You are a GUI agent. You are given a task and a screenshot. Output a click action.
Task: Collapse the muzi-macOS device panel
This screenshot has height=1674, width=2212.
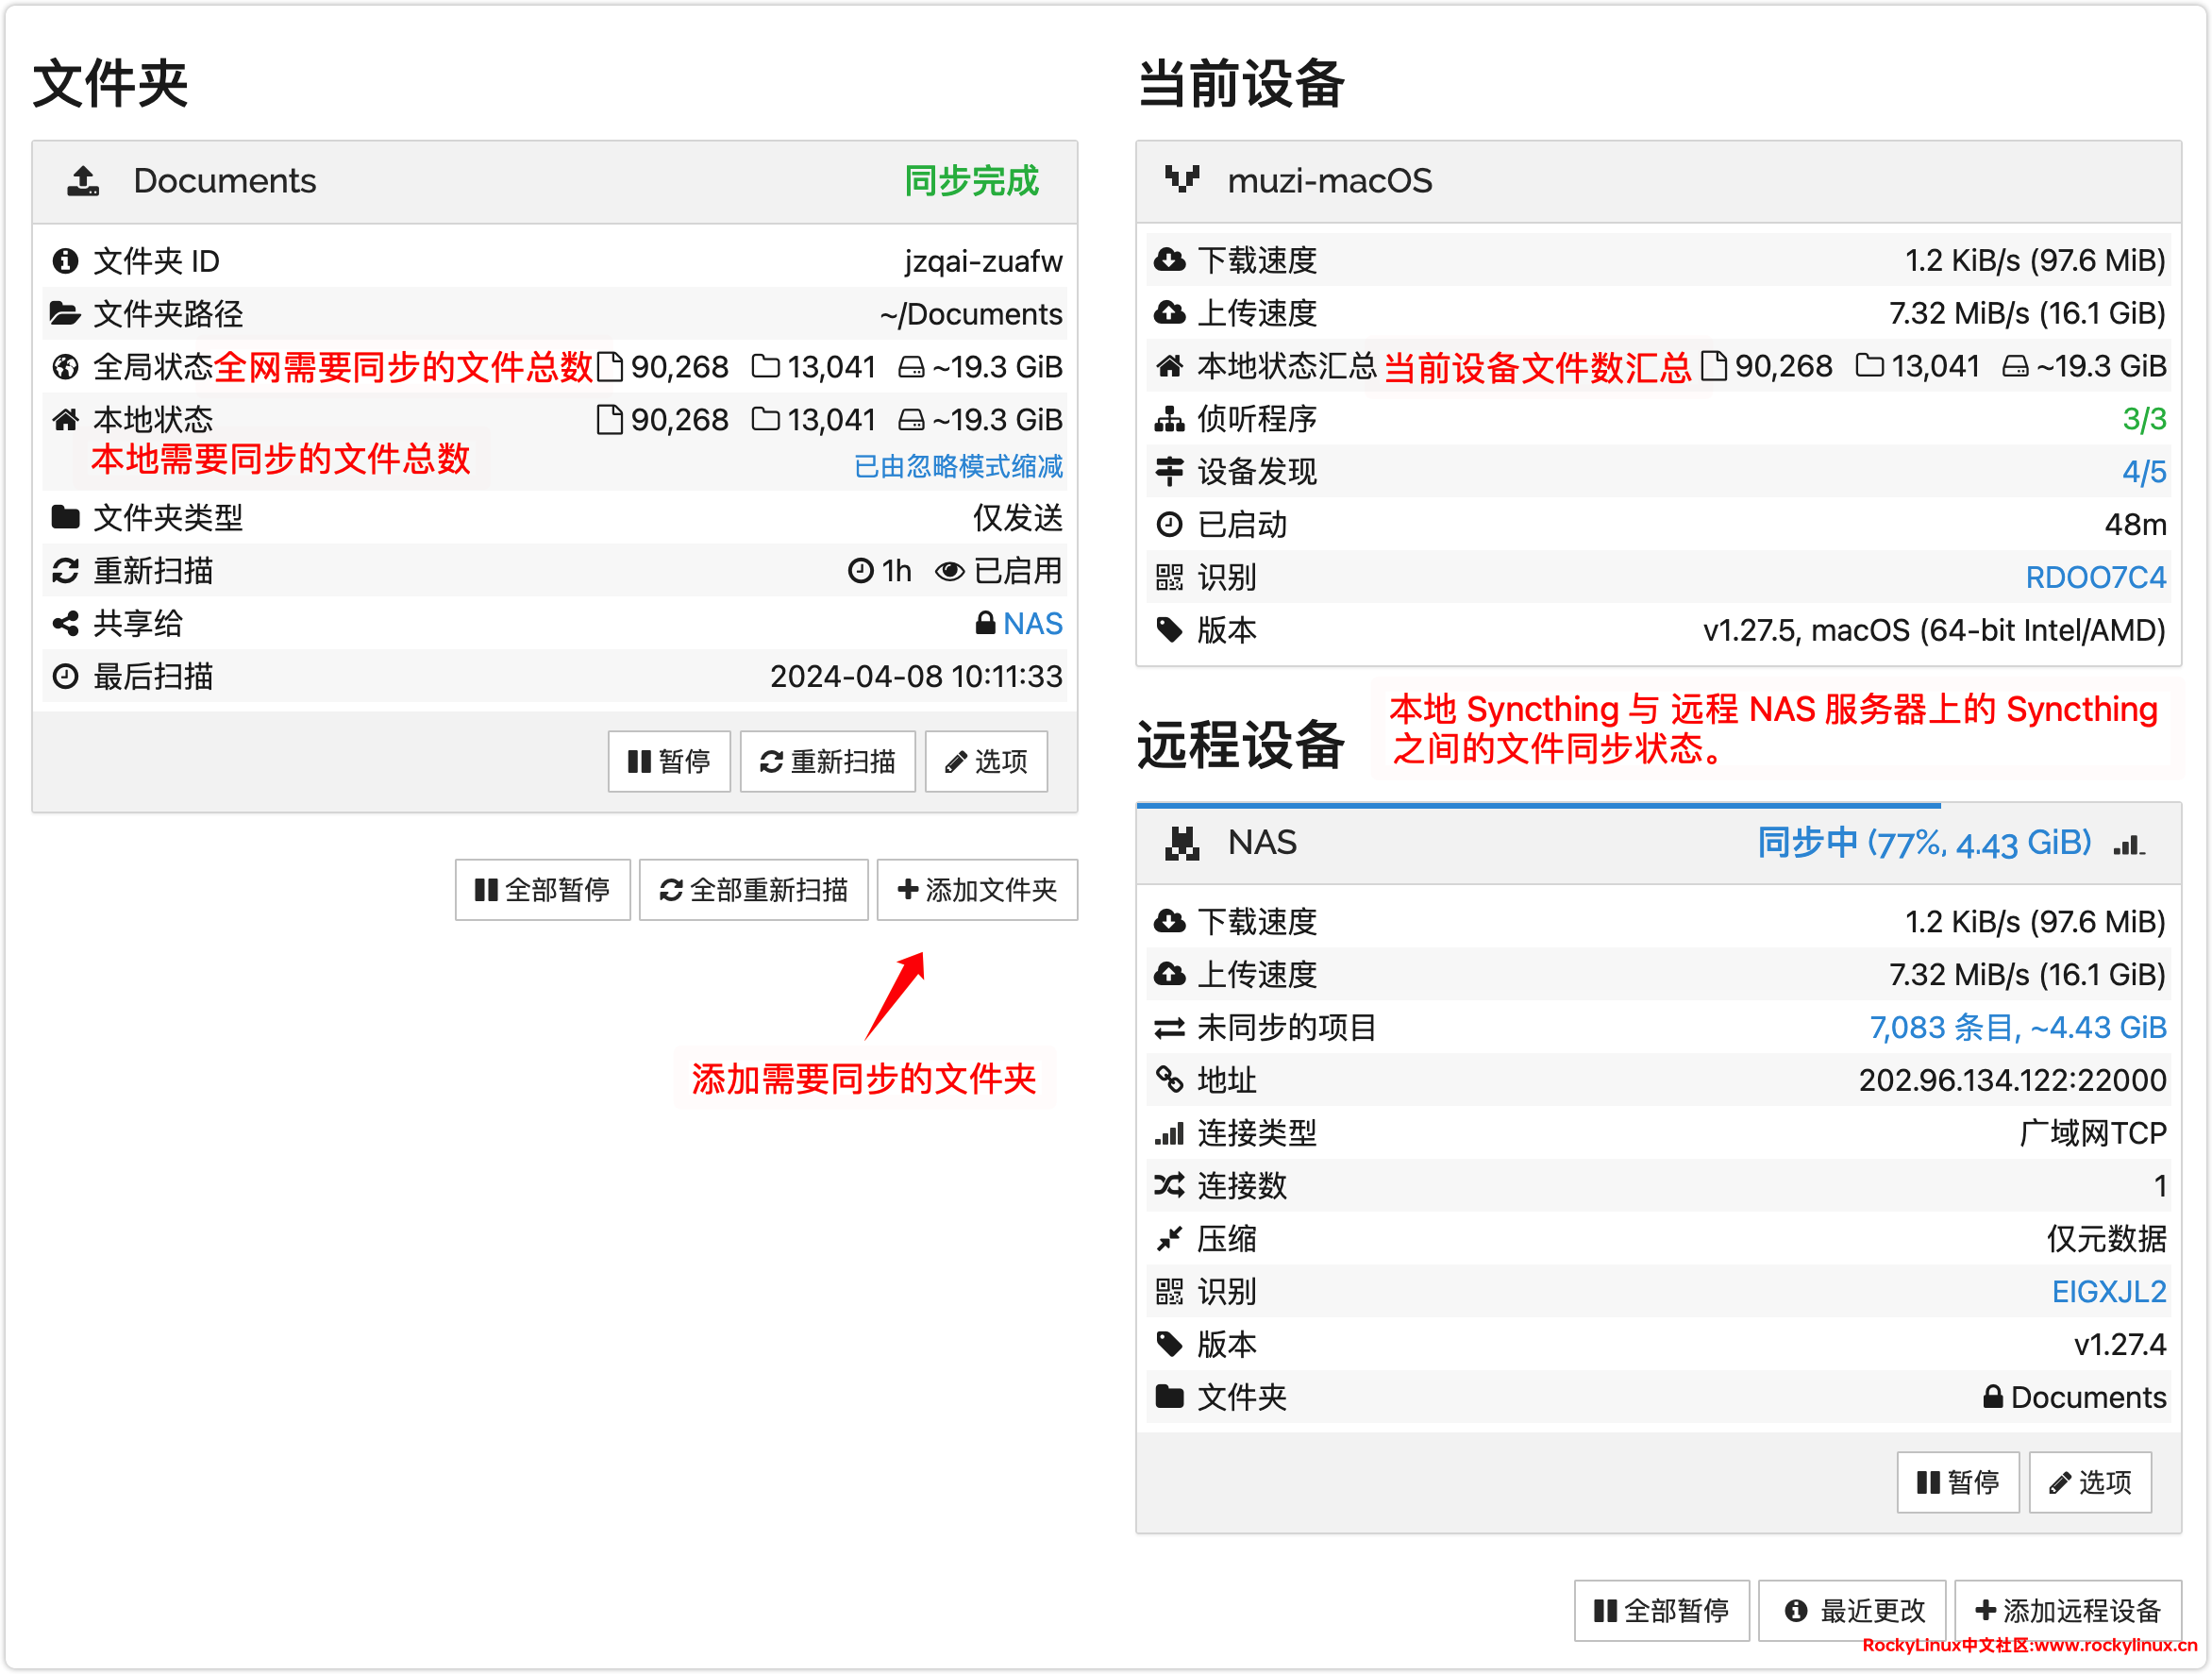tap(1700, 181)
